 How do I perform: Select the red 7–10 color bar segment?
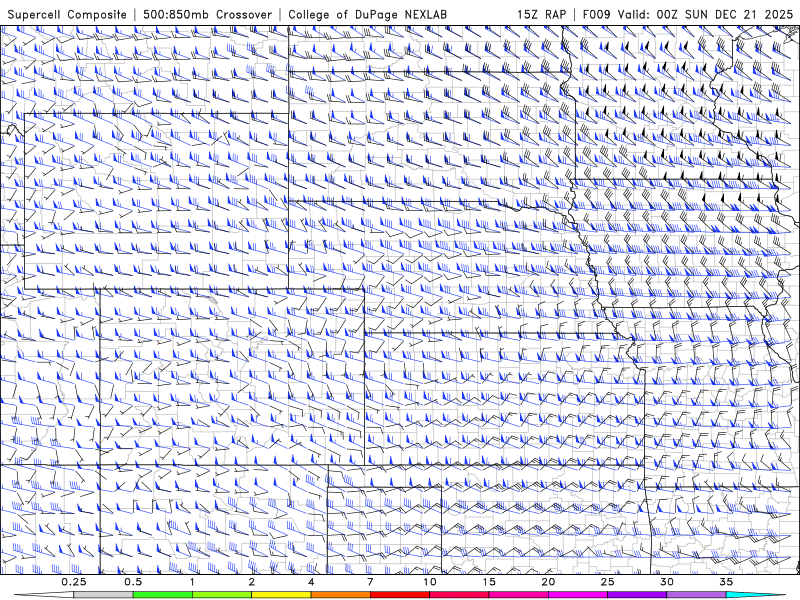(399, 595)
